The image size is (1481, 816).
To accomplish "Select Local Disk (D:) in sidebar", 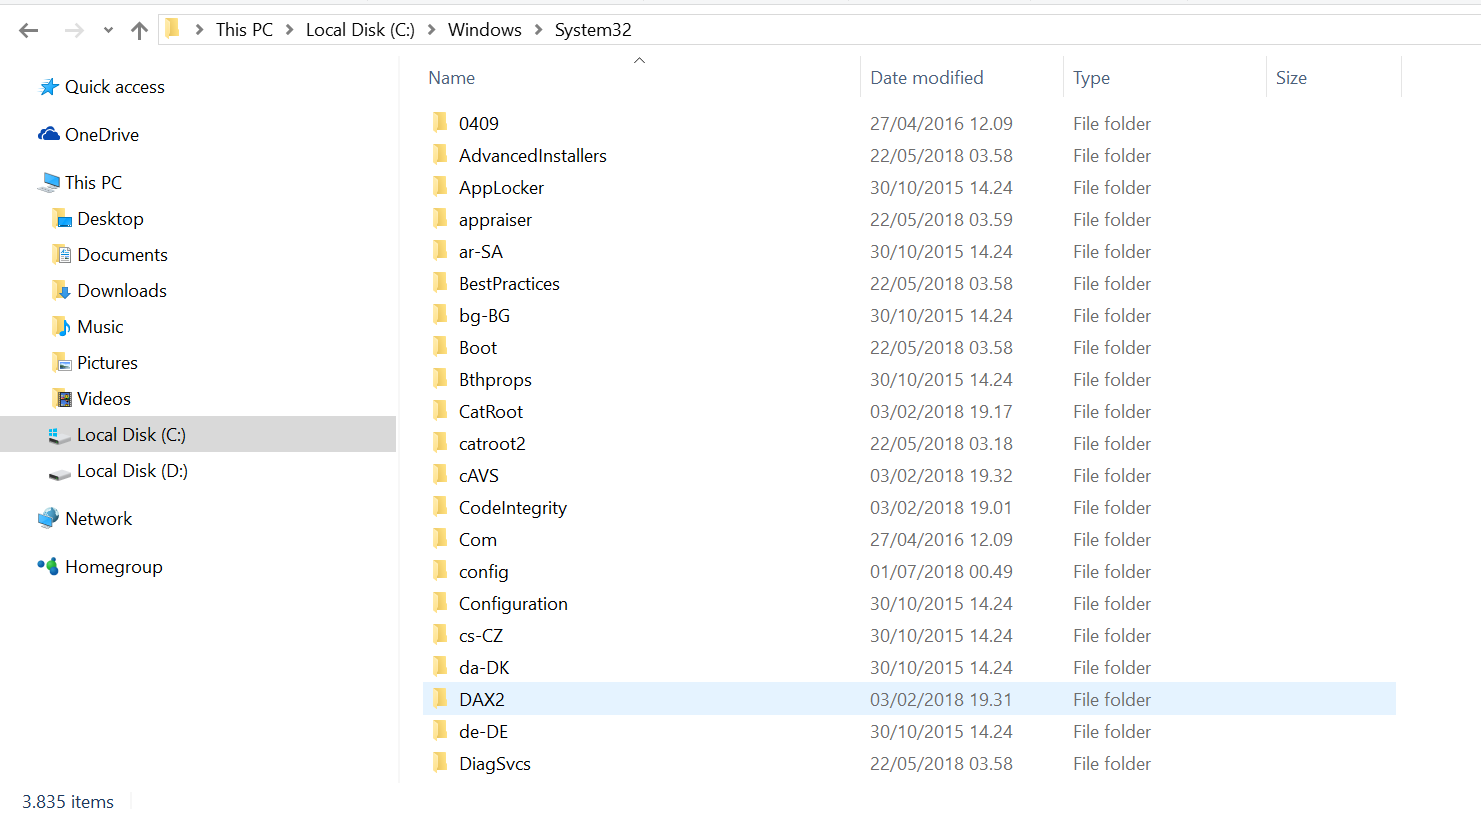I will coord(133,471).
